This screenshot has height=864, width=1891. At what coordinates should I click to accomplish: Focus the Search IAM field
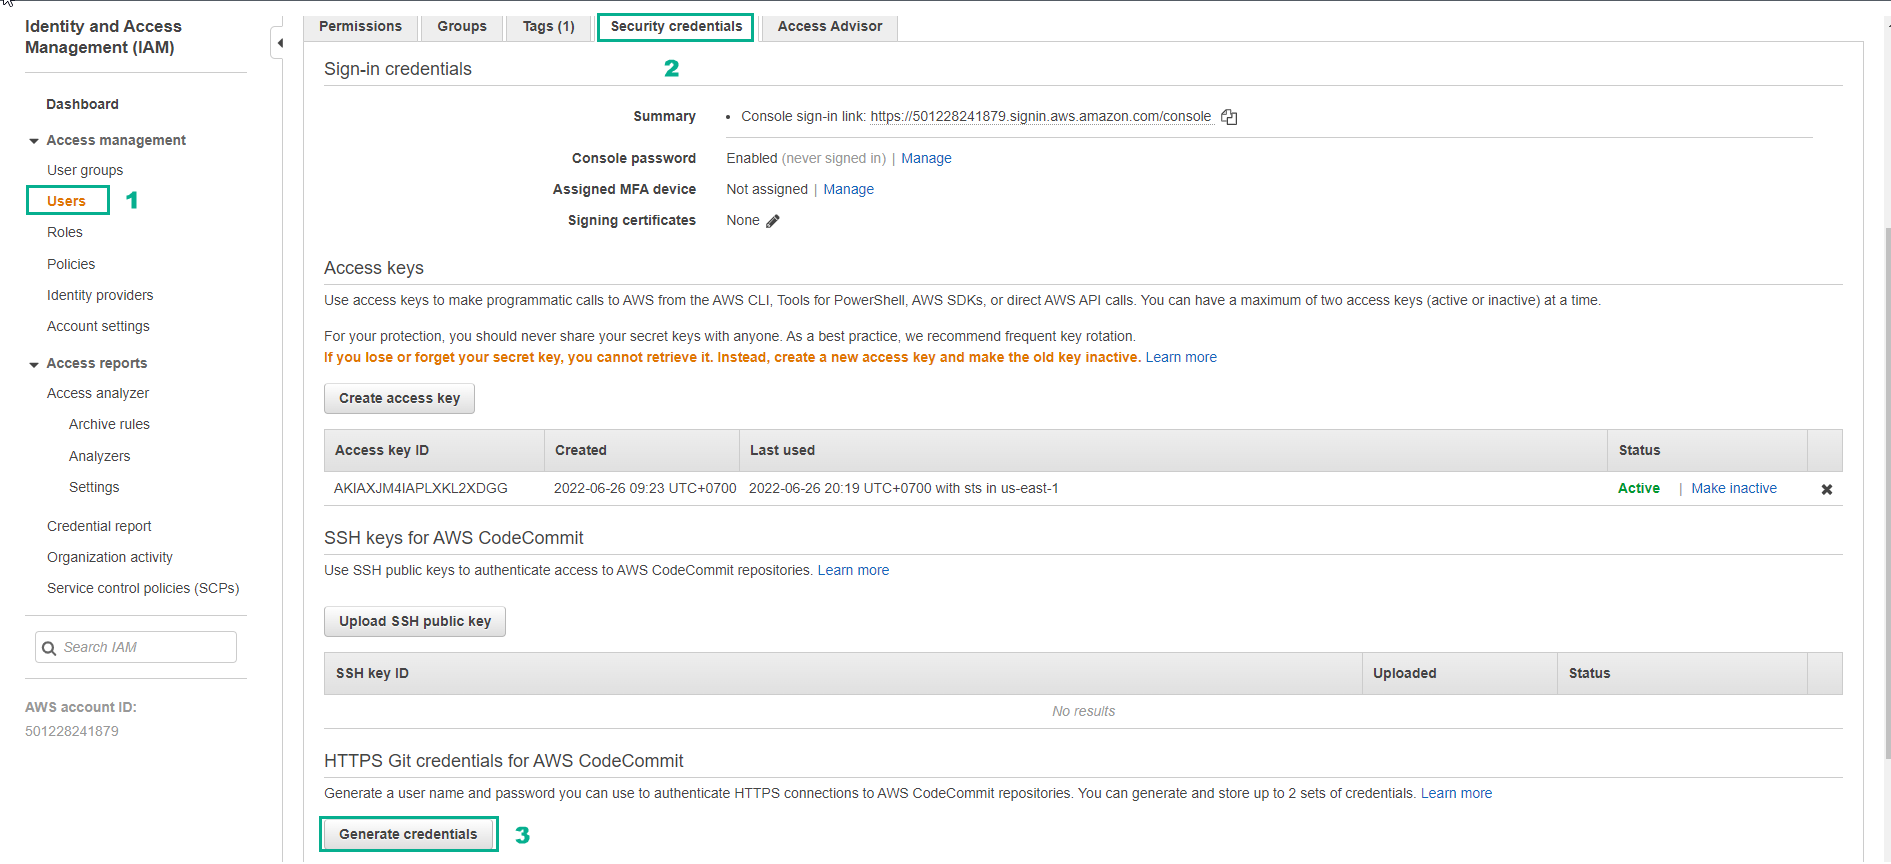(145, 648)
